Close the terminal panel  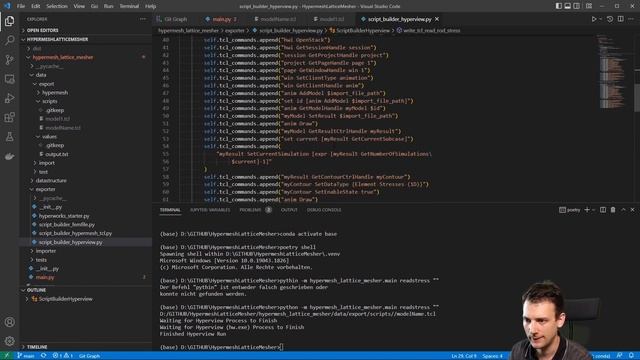click(633, 210)
